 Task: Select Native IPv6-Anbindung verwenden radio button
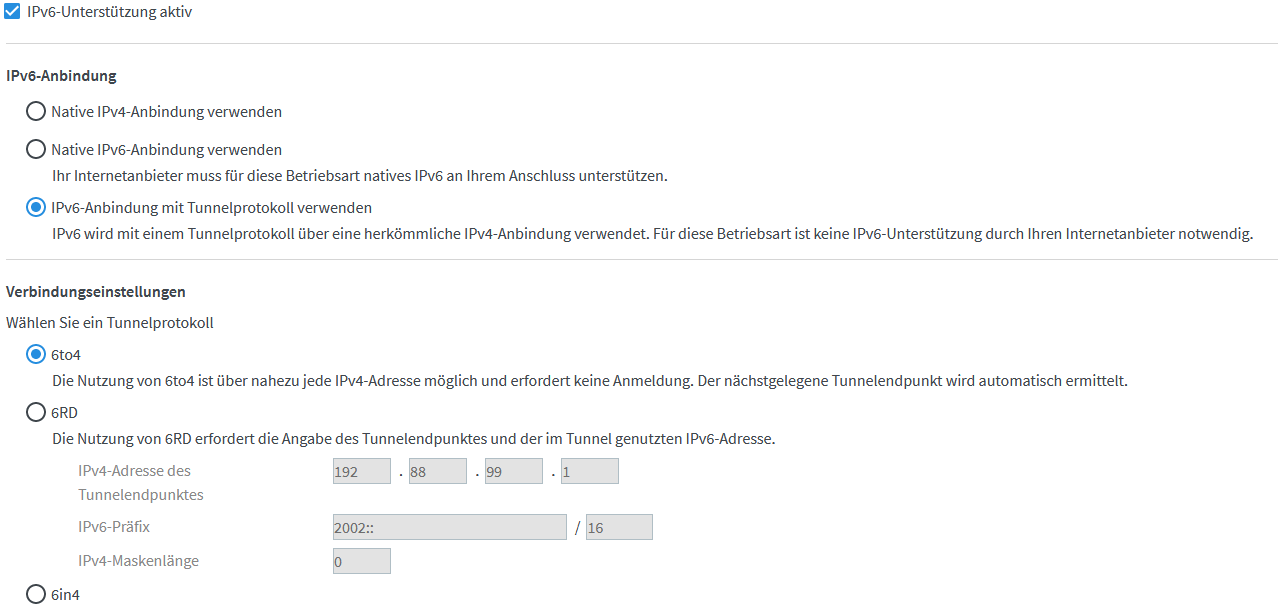click(36, 149)
